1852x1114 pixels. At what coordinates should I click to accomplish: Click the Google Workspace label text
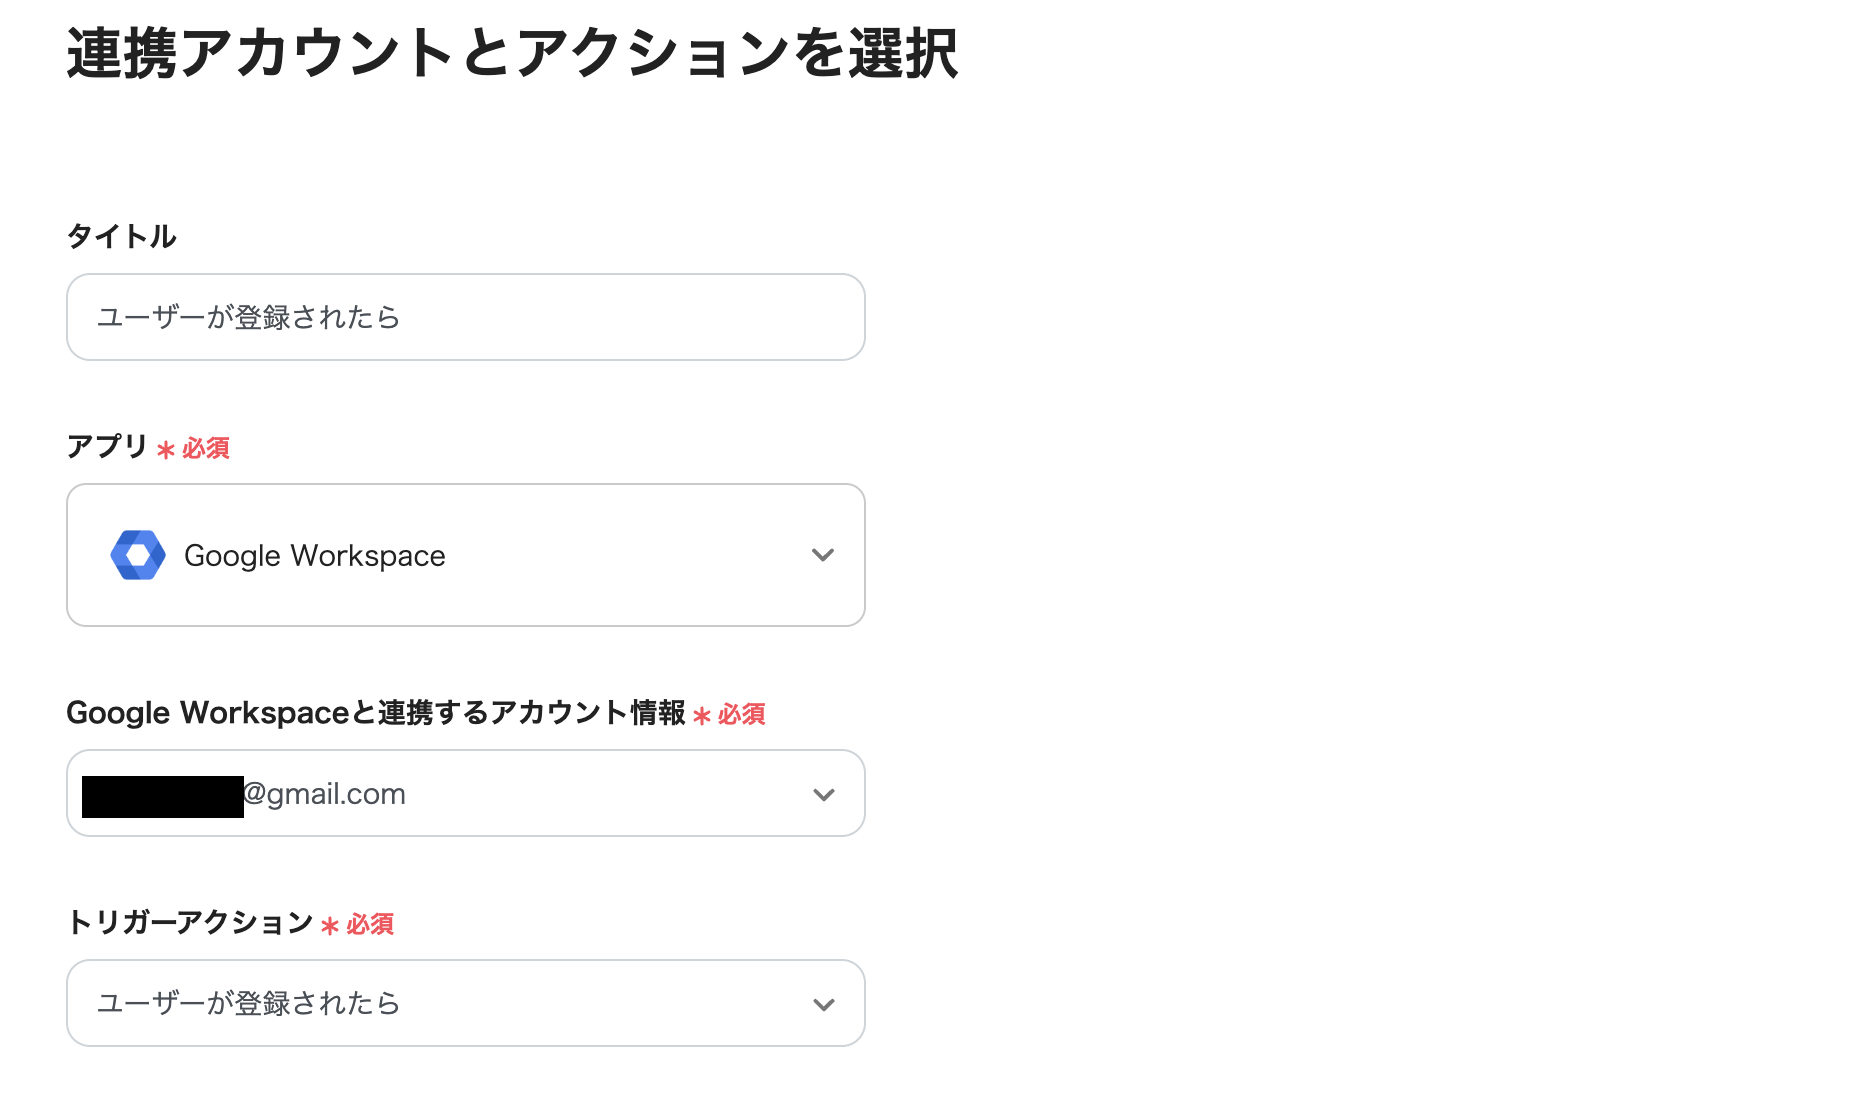(313, 555)
